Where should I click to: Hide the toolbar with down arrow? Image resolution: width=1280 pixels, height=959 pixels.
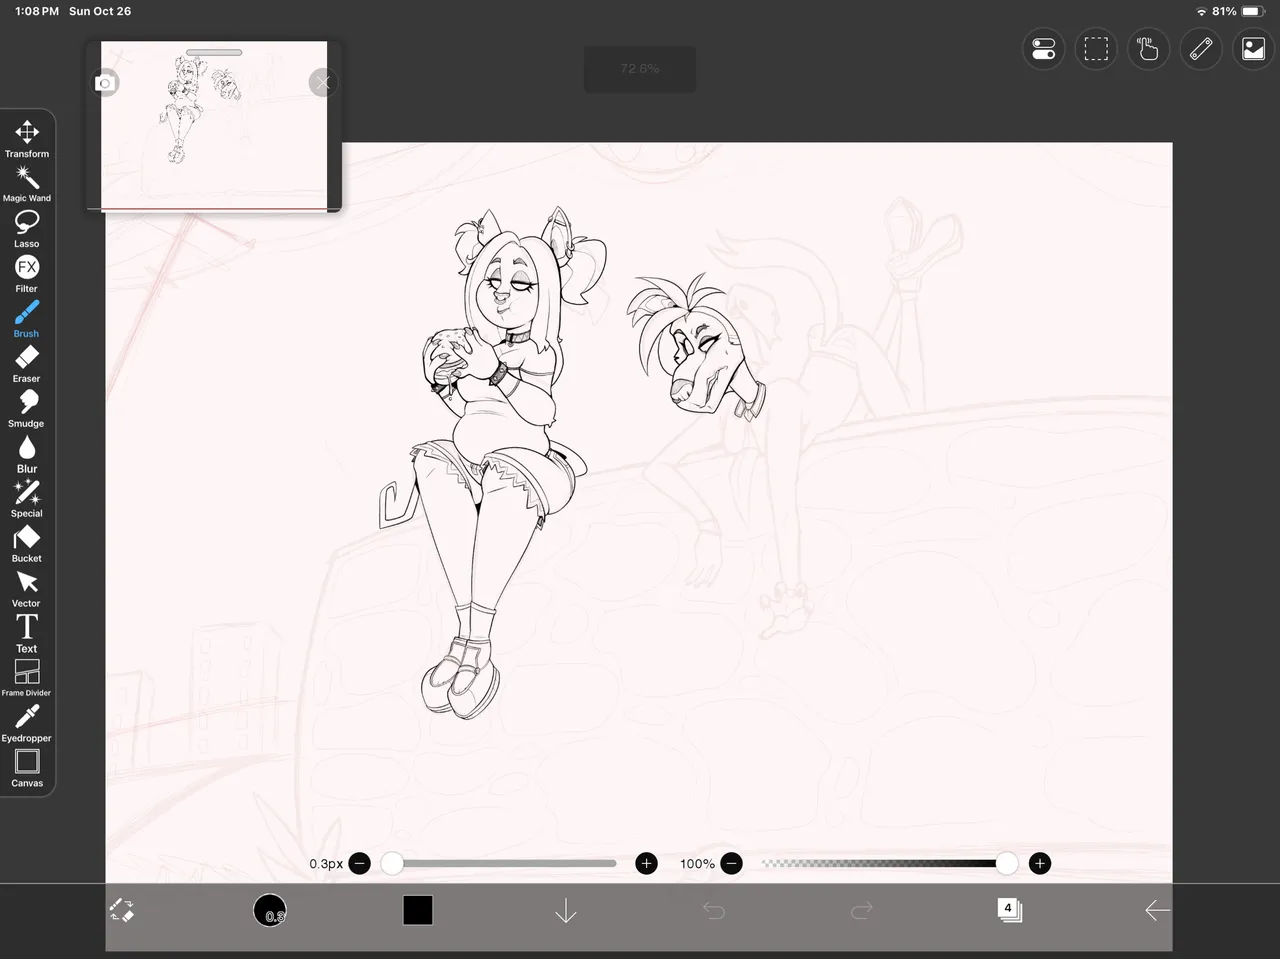[566, 910]
